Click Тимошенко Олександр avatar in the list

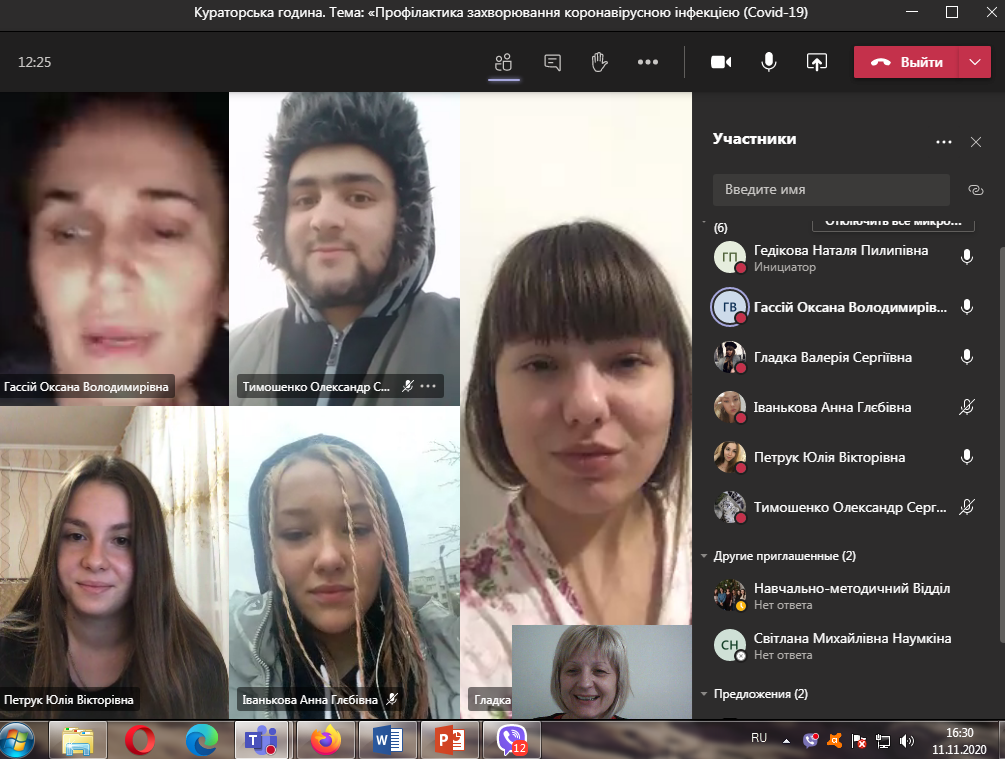click(730, 507)
